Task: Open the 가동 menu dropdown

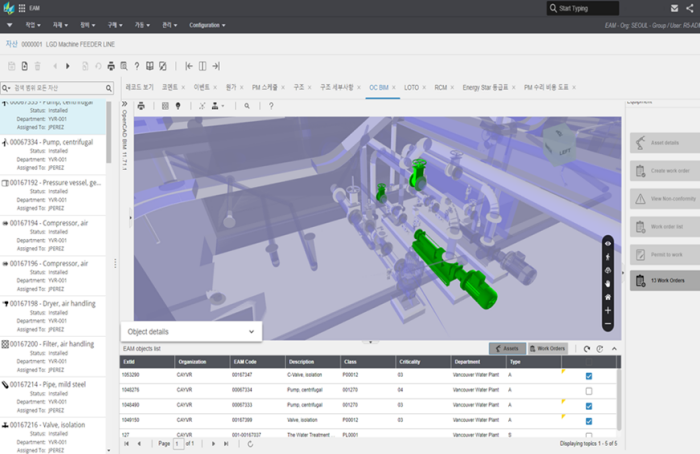Action: [x=142, y=25]
